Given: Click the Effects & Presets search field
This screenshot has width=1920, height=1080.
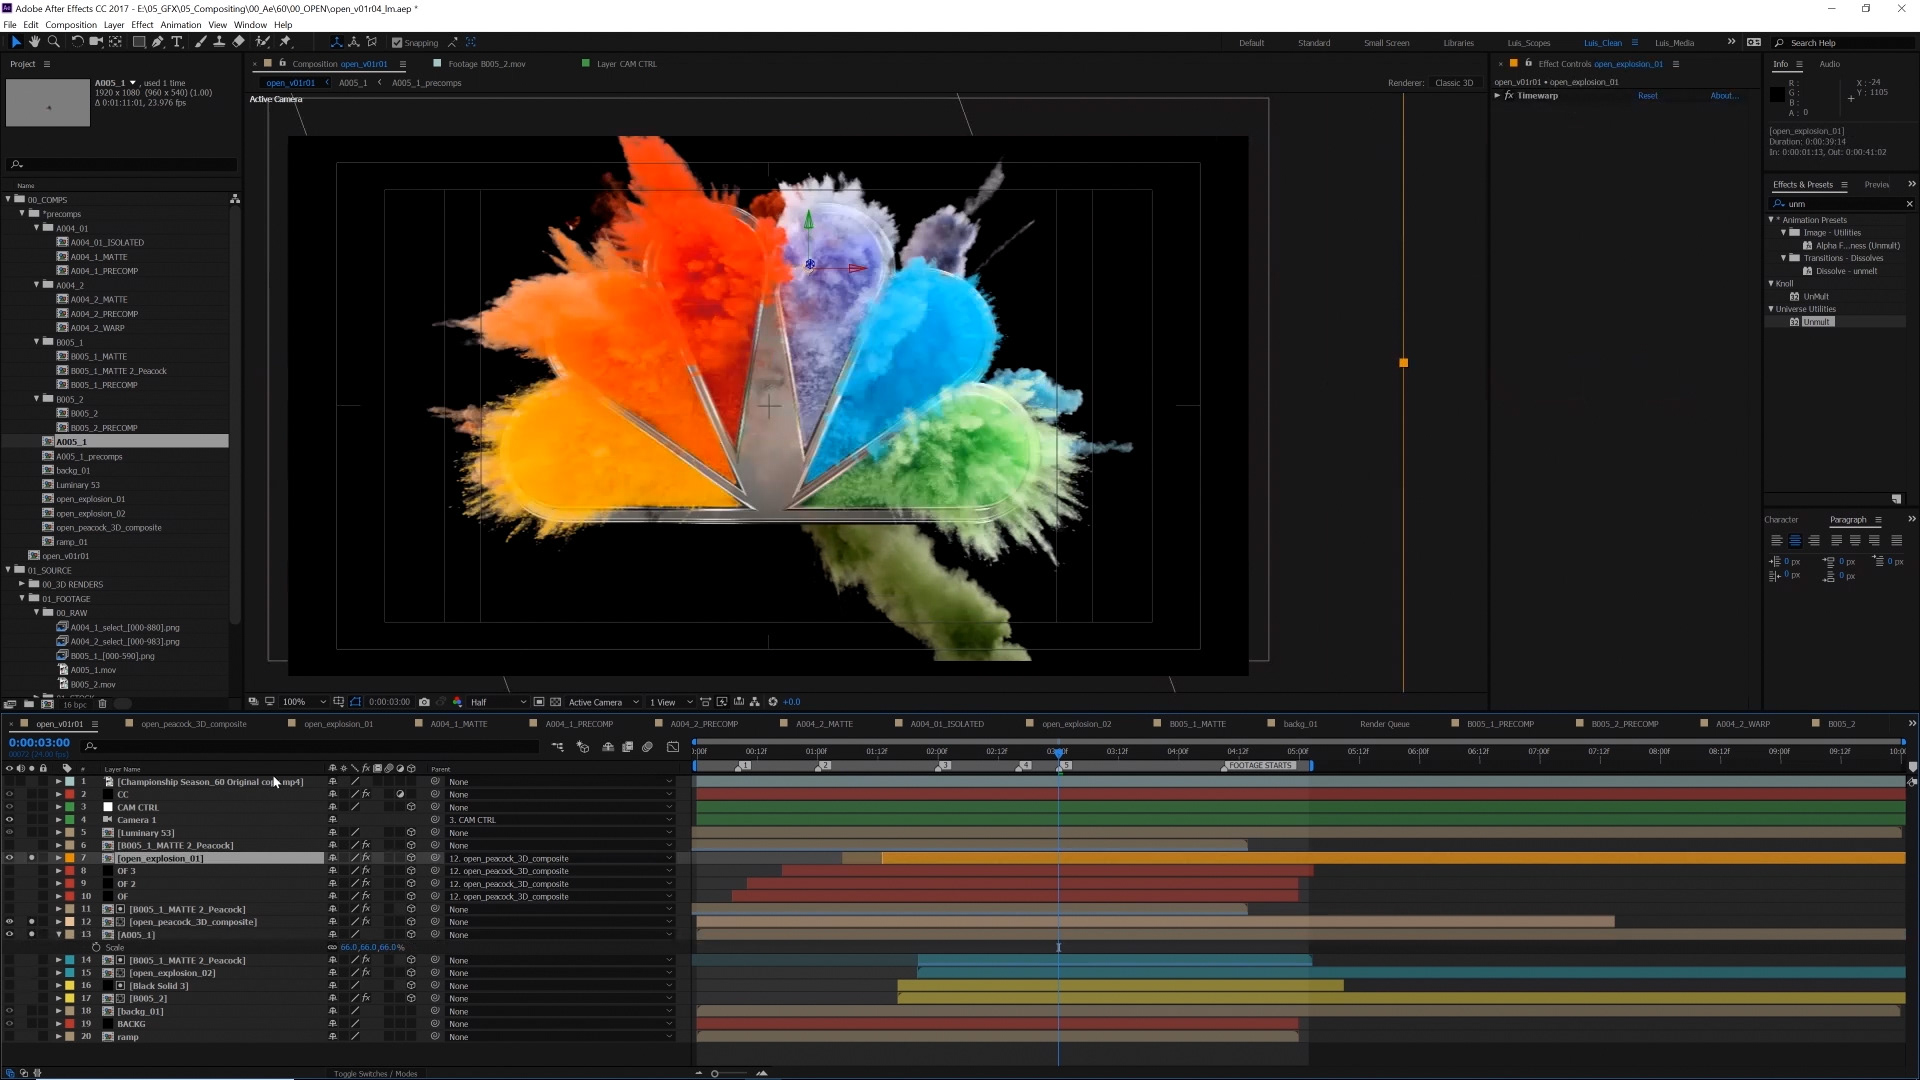Looking at the screenshot, I should point(1840,204).
